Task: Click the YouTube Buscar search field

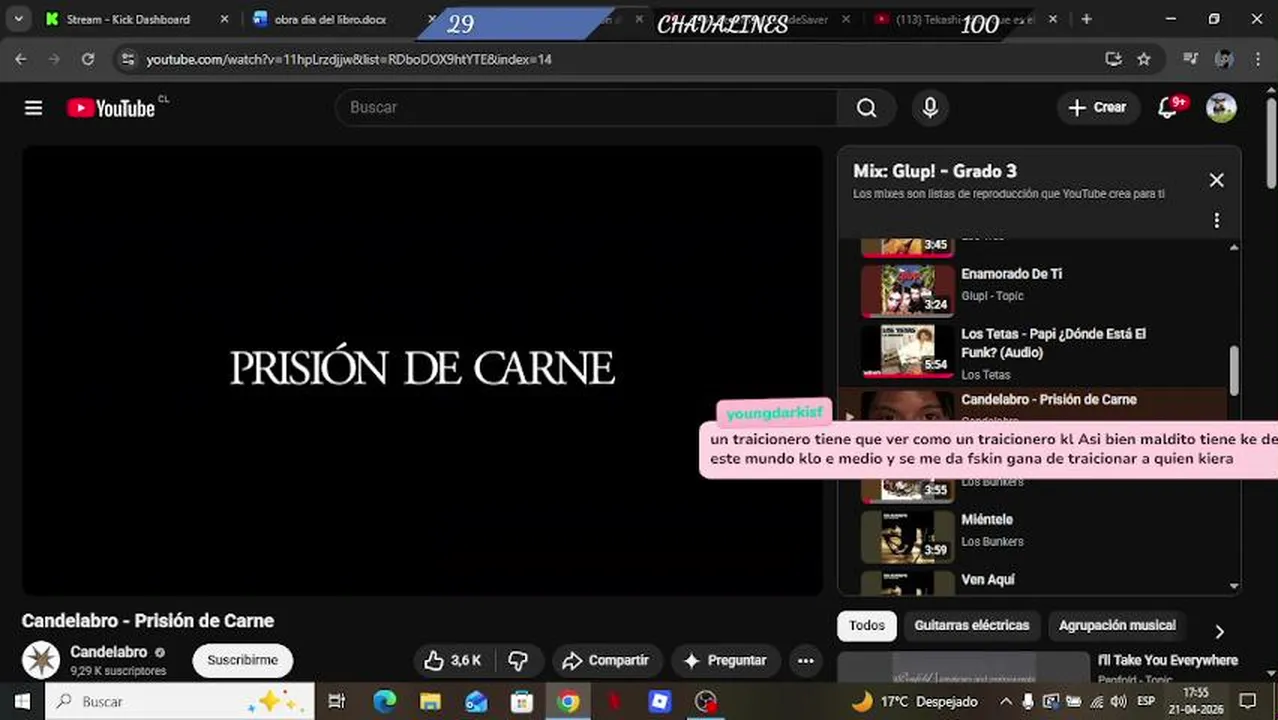Action: (587, 108)
